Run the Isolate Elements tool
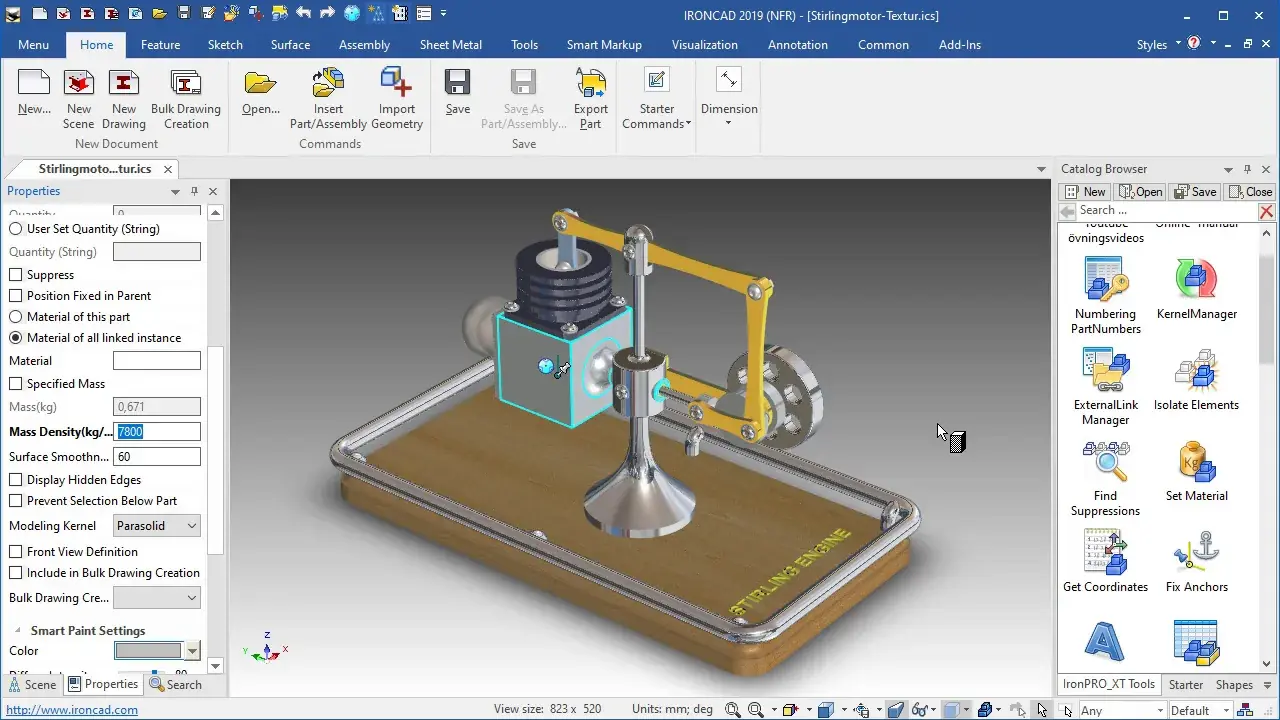 [x=1197, y=379]
